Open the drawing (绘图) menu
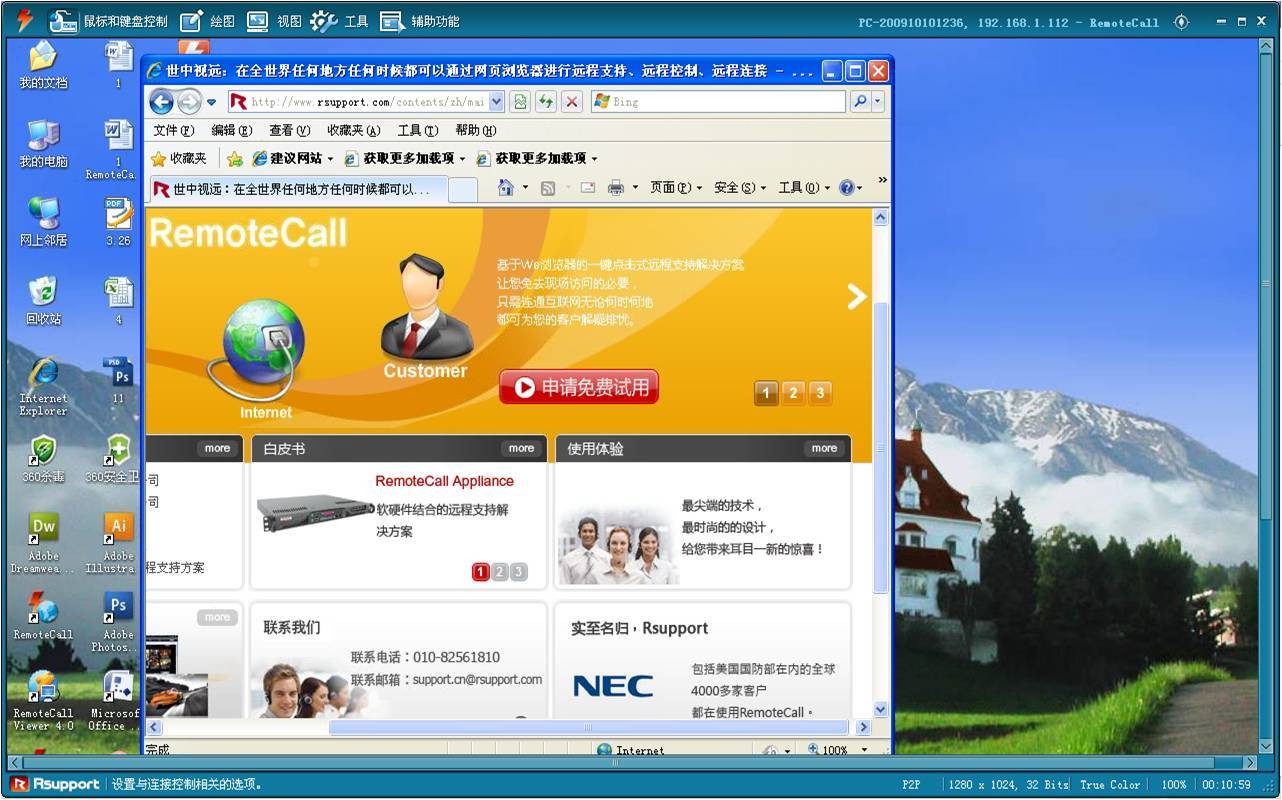 pyautogui.click(x=208, y=21)
